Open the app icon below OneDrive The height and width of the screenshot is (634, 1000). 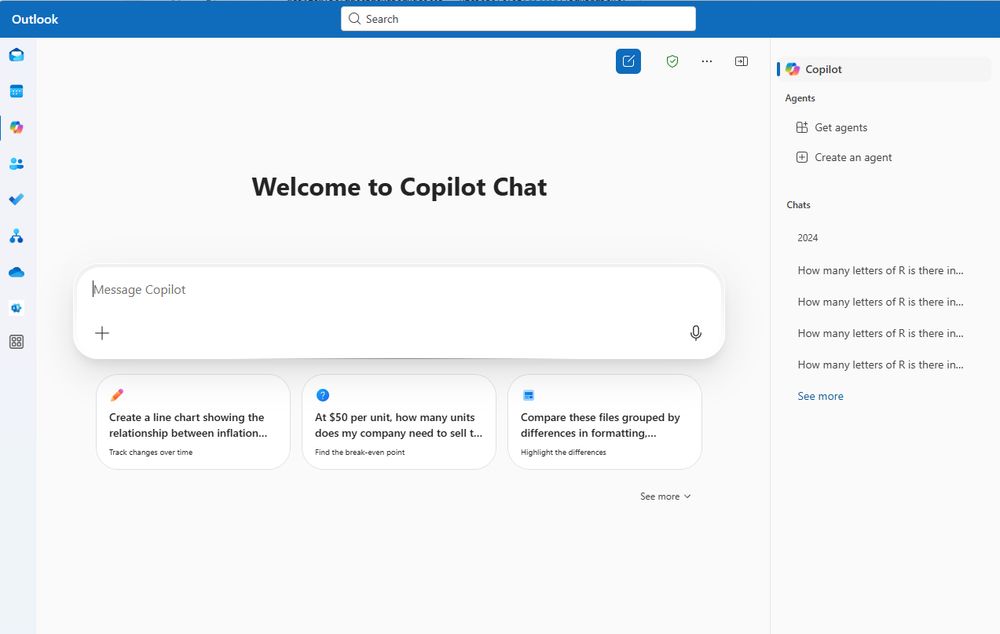[17, 308]
